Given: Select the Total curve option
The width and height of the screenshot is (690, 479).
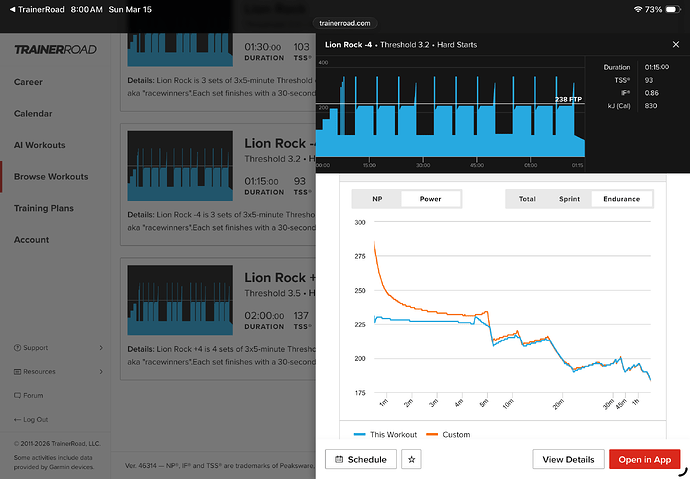Looking at the screenshot, I should coord(527,199).
